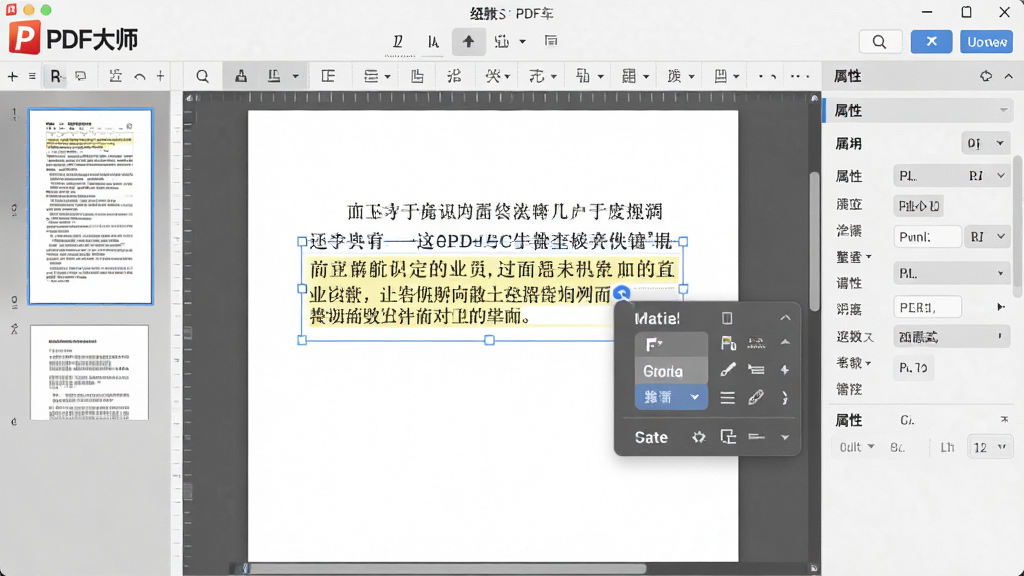Click the blue rotate handle on text box
Screen dimensions: 1024x576
622,294
